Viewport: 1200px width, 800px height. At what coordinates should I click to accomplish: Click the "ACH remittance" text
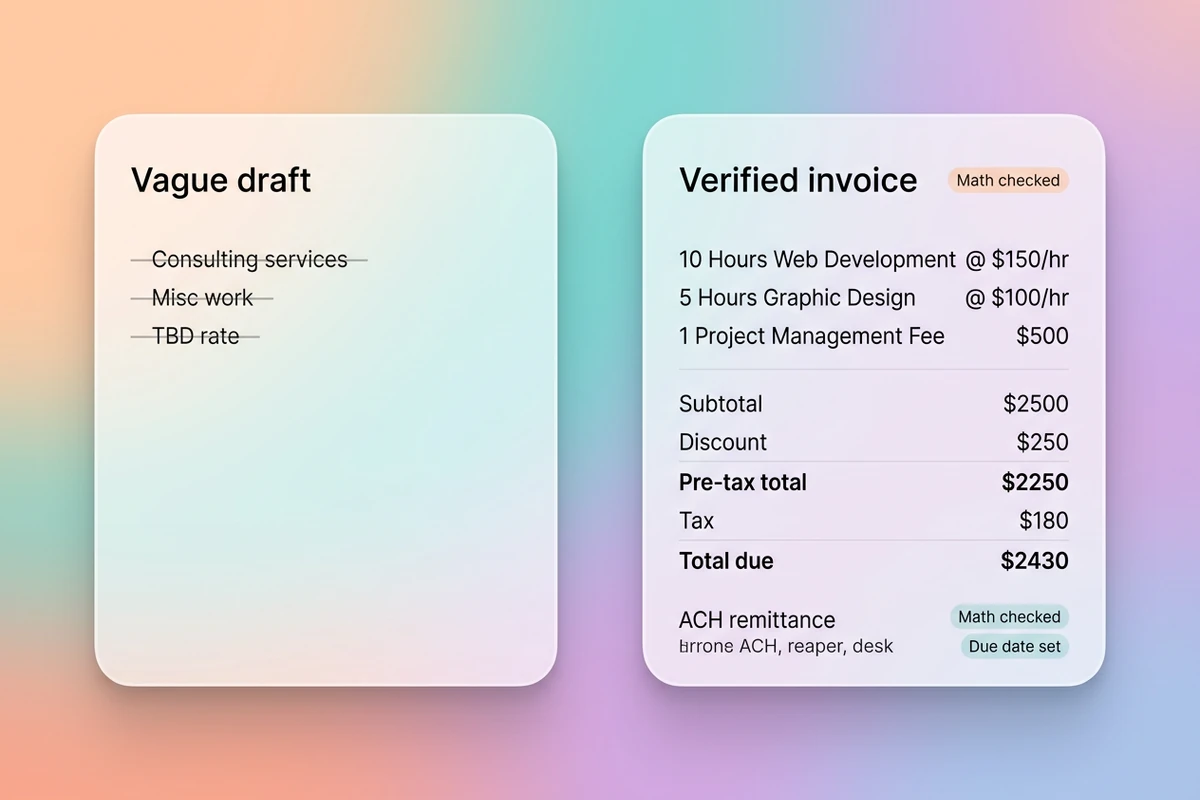(757, 620)
